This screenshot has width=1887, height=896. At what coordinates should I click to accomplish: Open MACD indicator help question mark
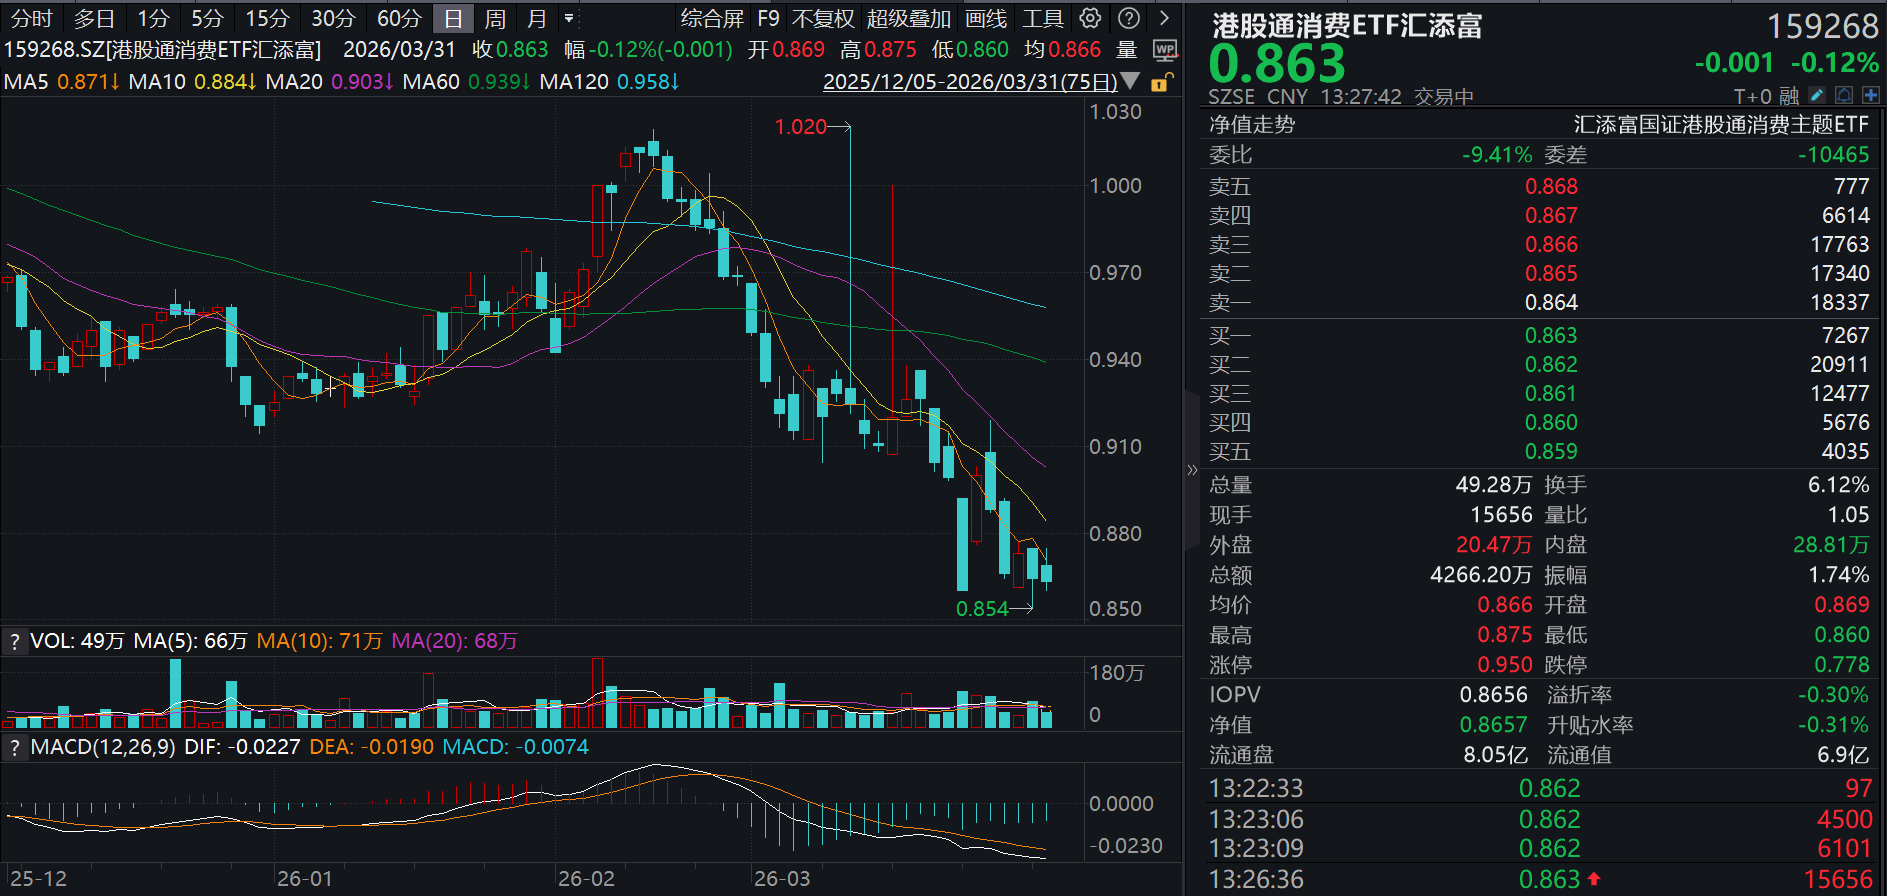(x=14, y=747)
